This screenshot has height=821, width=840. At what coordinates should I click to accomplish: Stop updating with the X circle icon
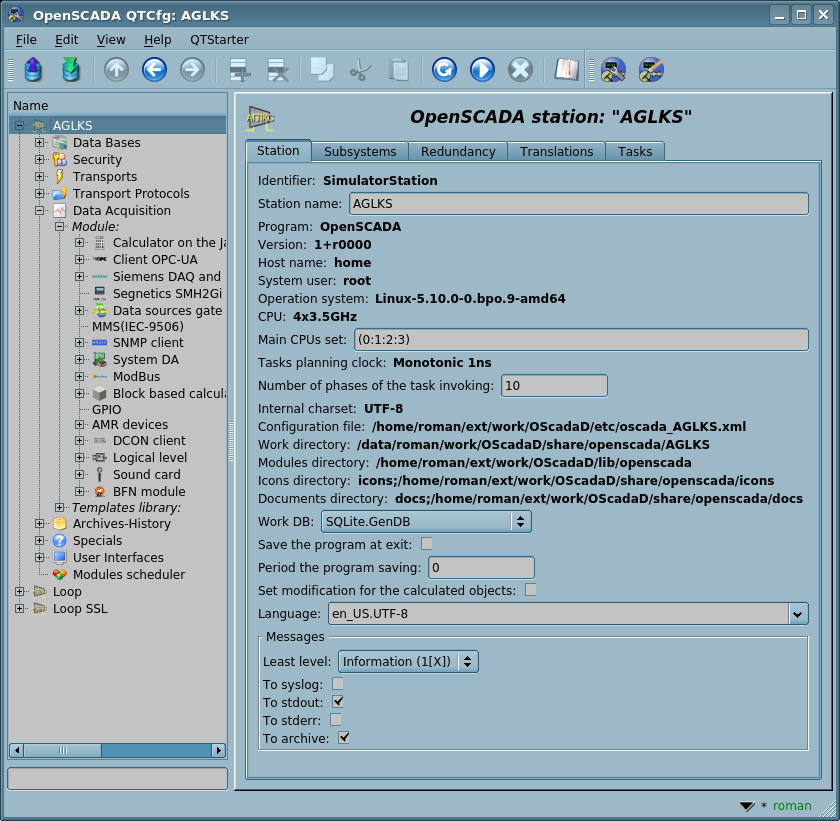520,70
